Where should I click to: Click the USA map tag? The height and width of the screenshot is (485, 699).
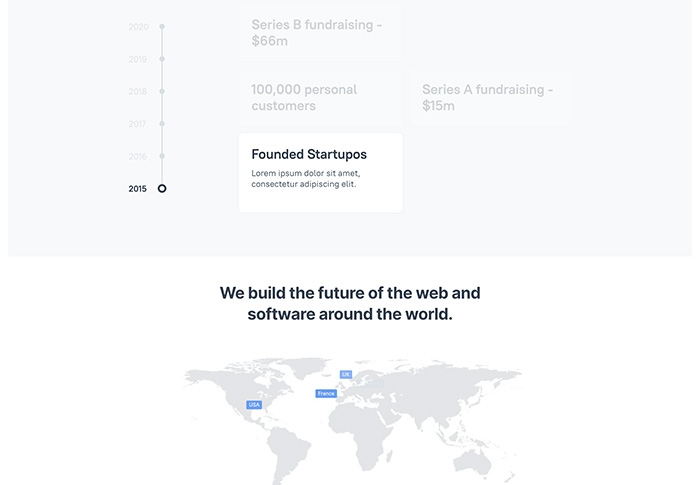coord(254,405)
